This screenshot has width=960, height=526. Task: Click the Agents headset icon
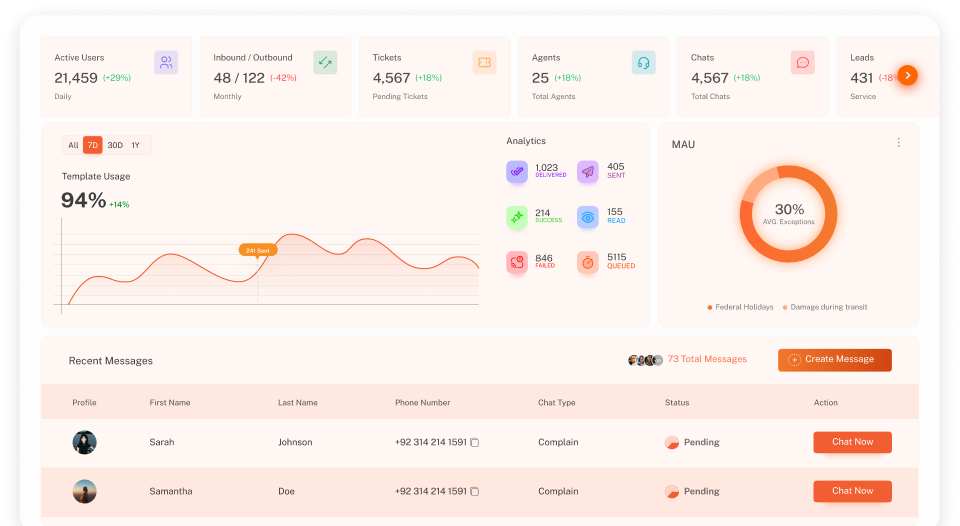coord(643,62)
